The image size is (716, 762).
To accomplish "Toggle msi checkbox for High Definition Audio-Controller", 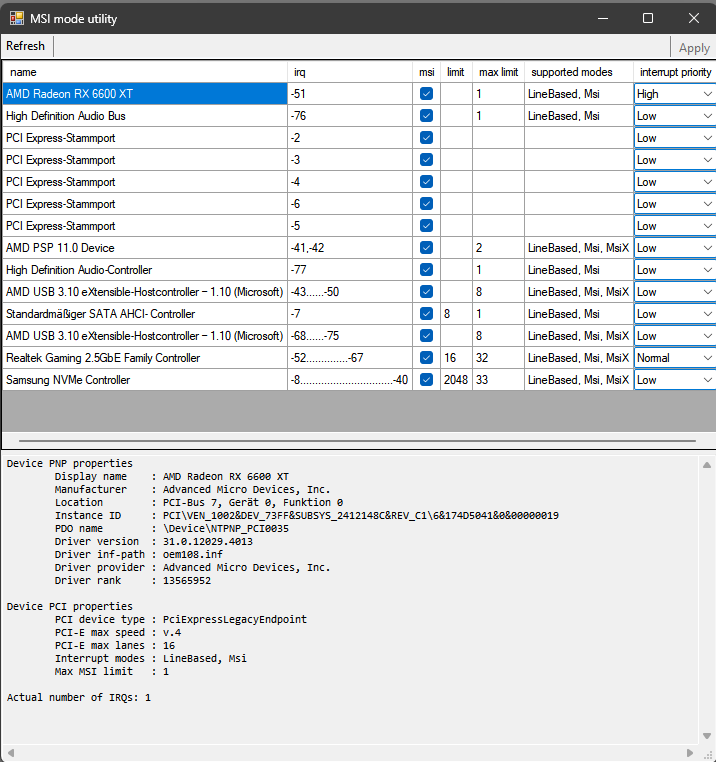I will click(x=426, y=270).
